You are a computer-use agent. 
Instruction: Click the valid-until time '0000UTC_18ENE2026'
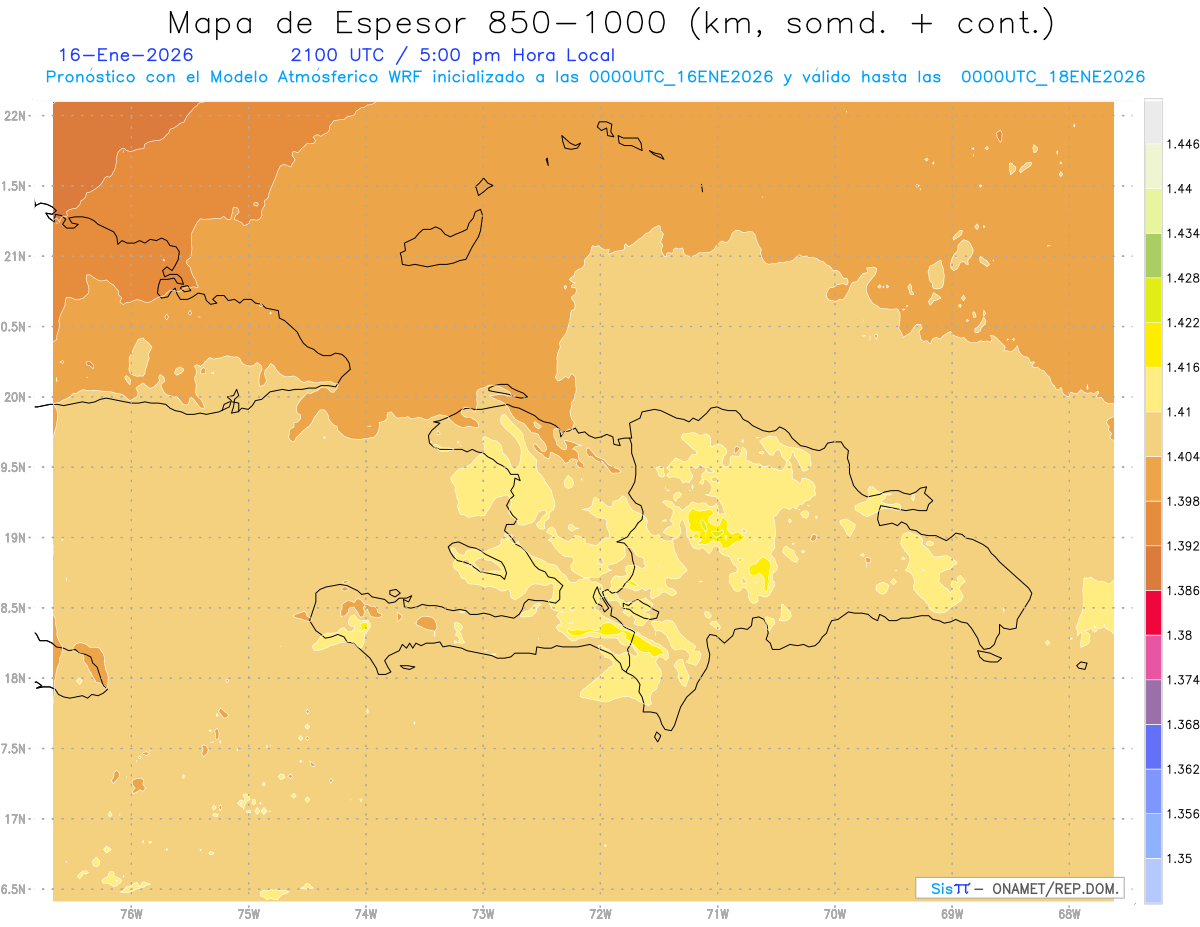[x=1052, y=77]
